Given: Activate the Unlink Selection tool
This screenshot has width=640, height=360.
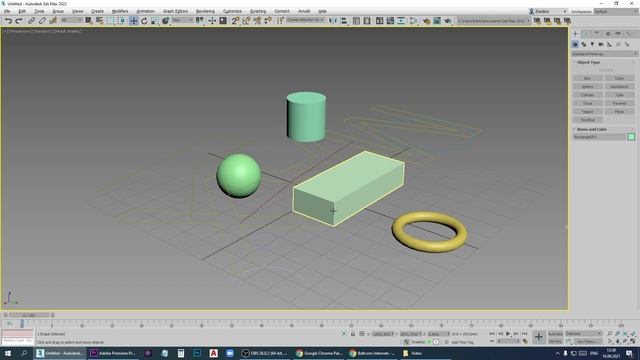Looking at the screenshot, I should click(42, 21).
